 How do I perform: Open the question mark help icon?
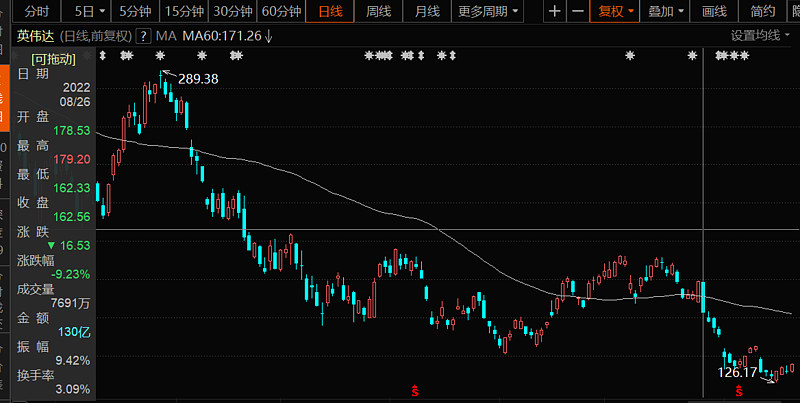pyautogui.click(x=144, y=36)
